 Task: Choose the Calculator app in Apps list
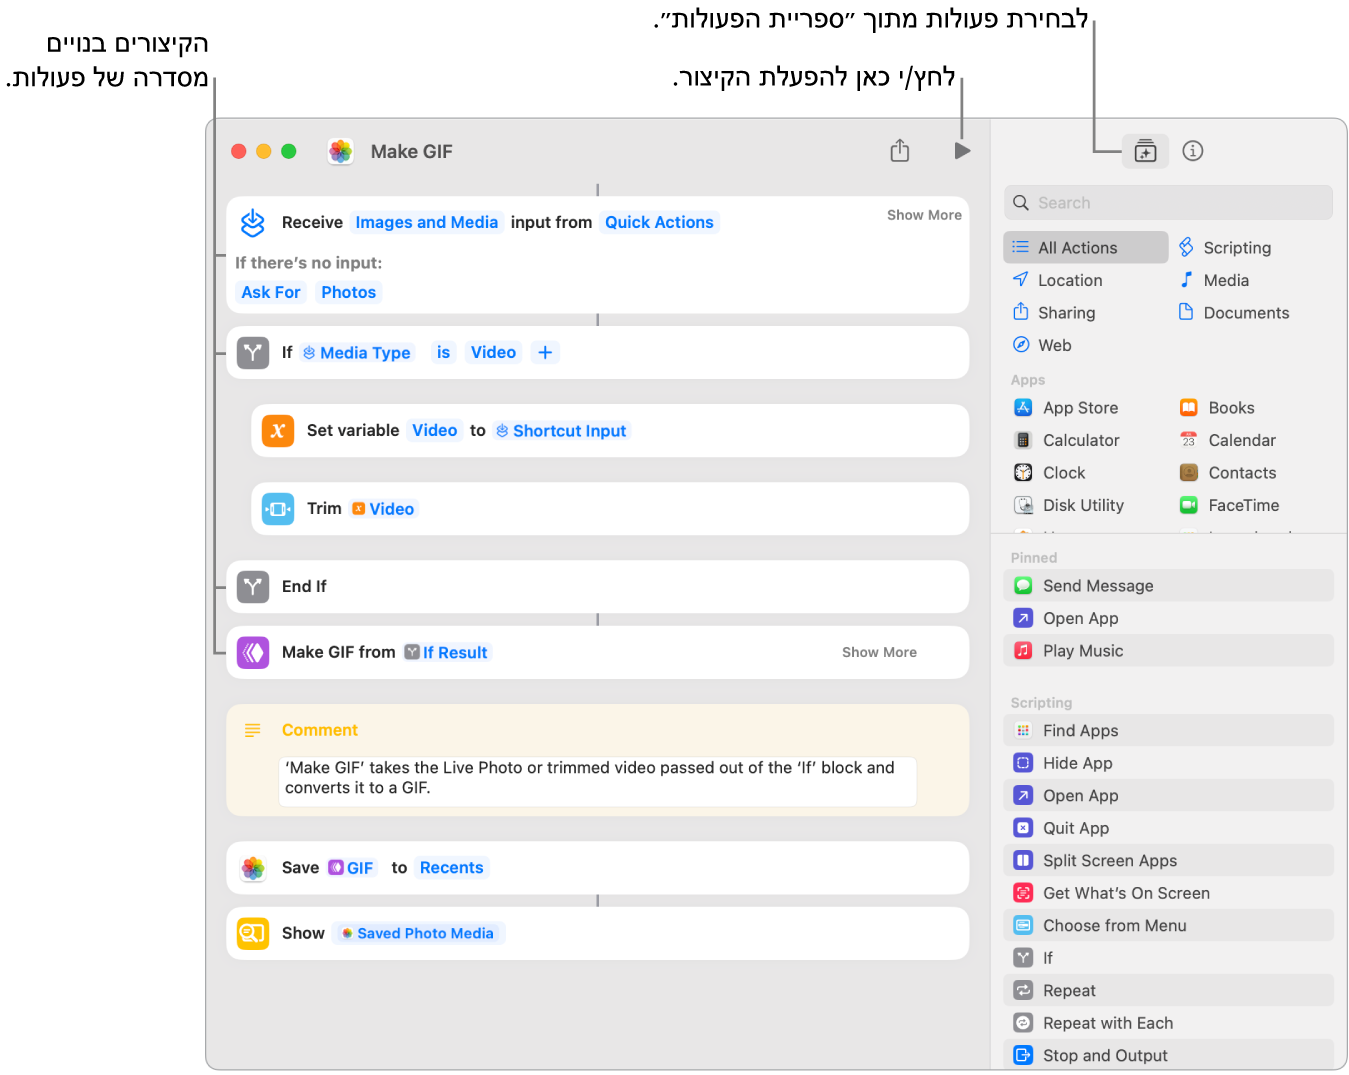pos(1080,440)
